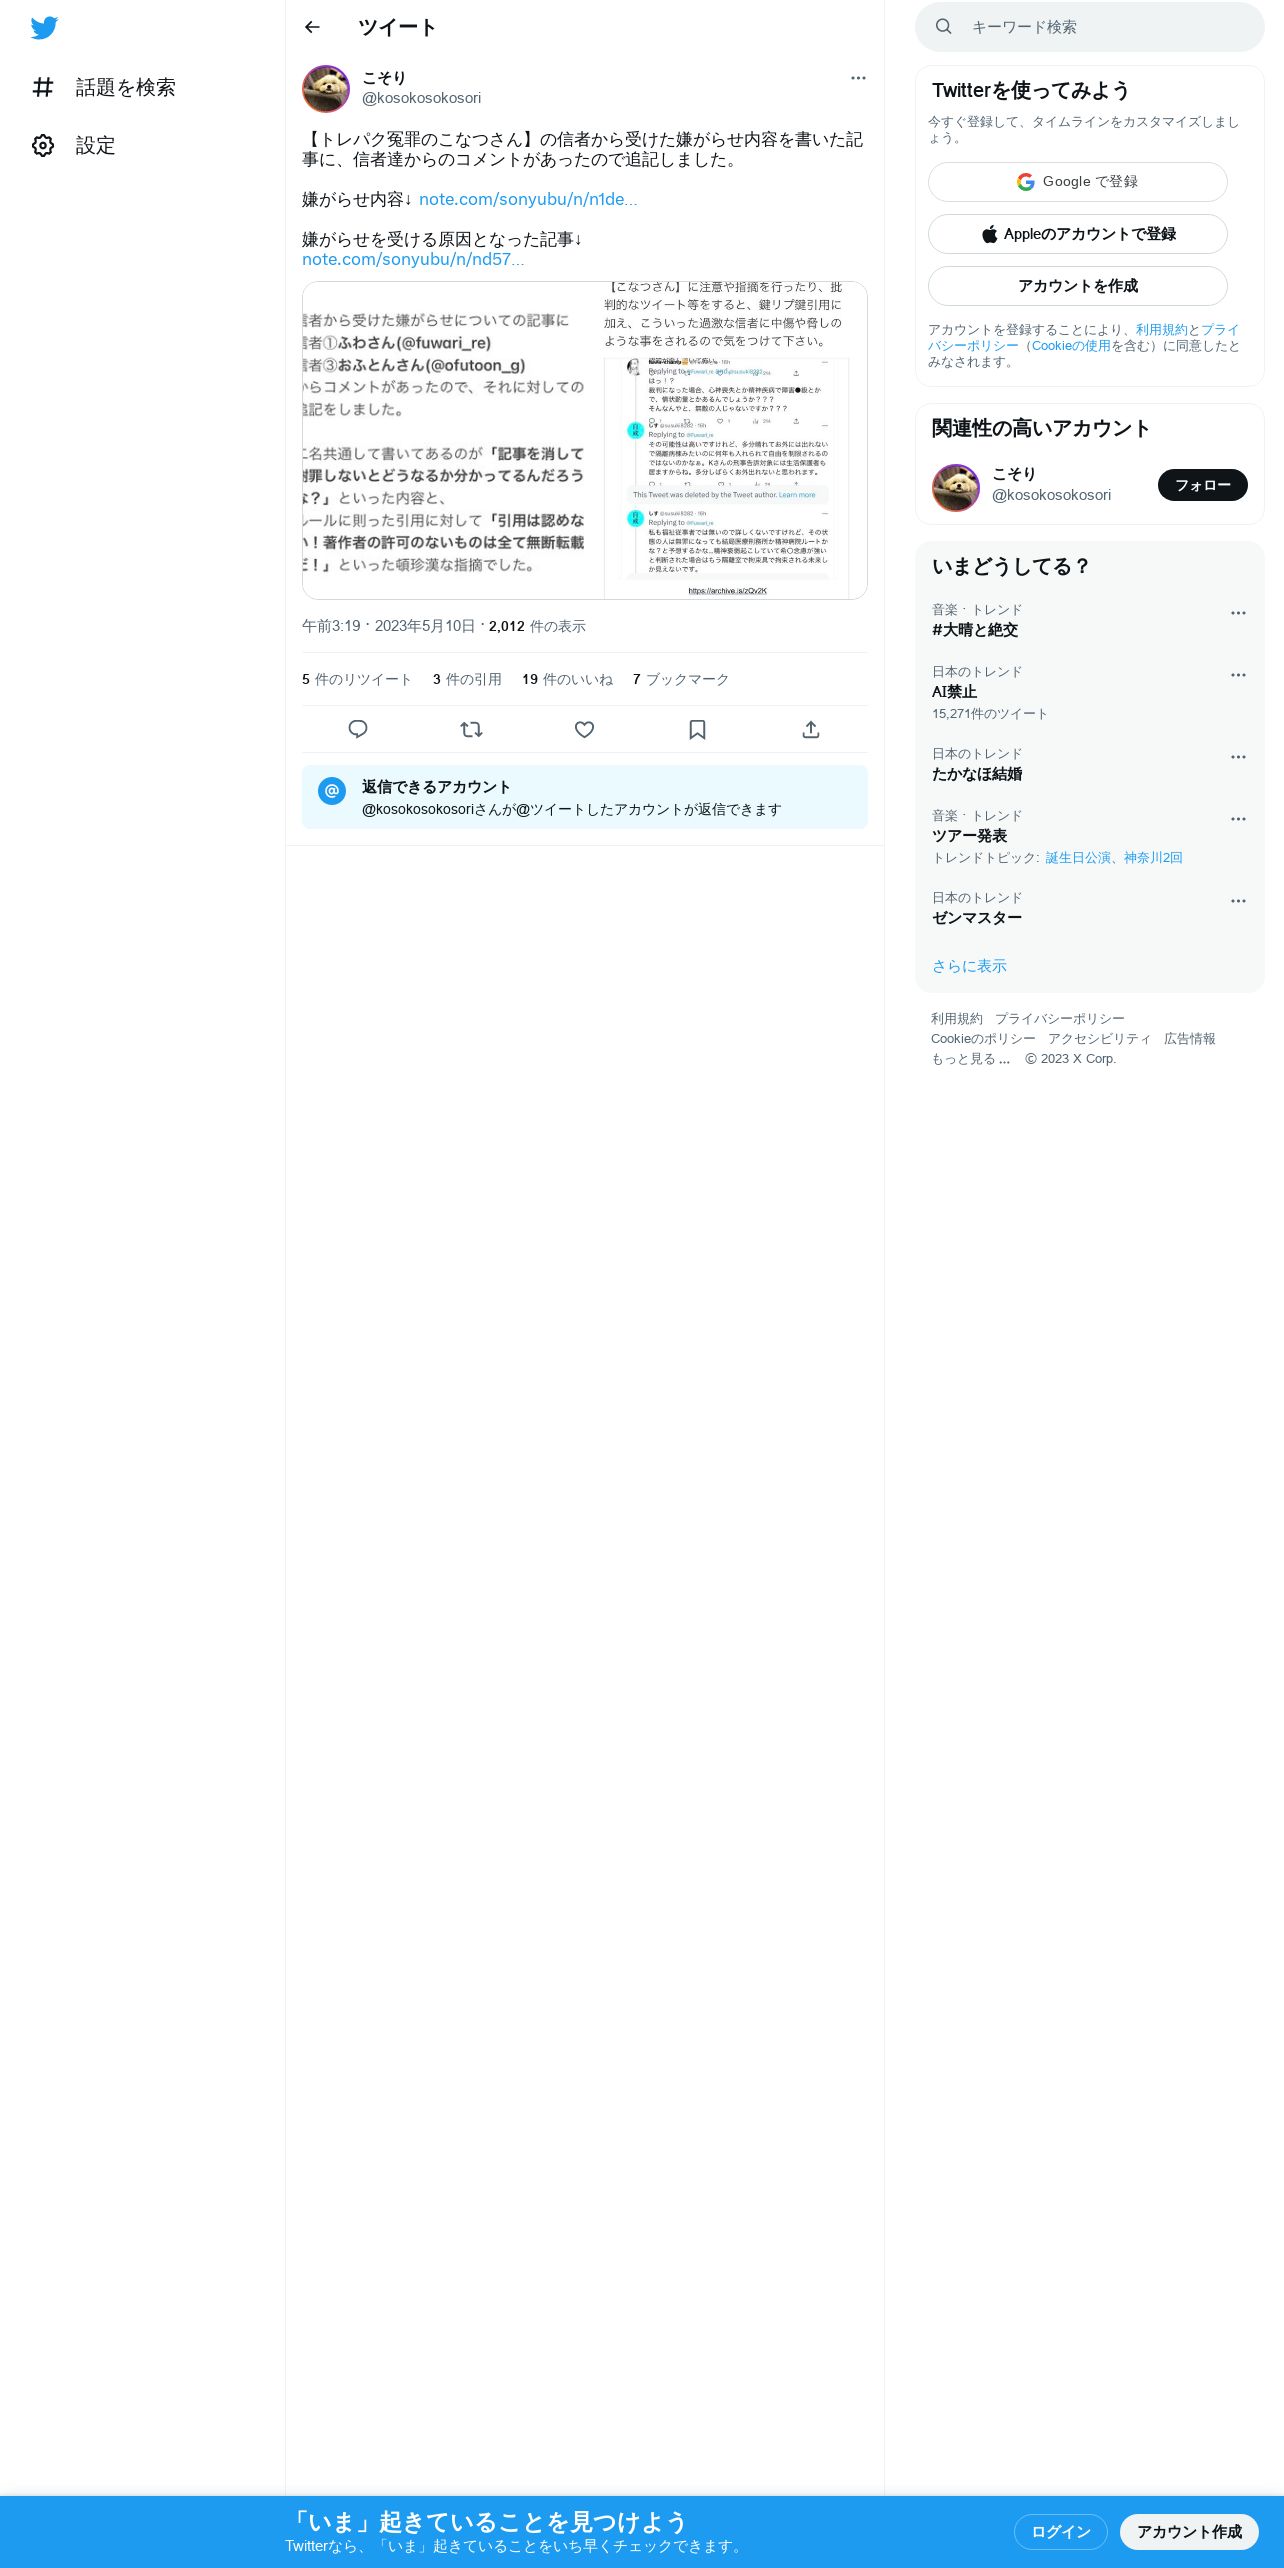
Task: Open the 広告情報 footer link
Action: pyautogui.click(x=1190, y=1038)
